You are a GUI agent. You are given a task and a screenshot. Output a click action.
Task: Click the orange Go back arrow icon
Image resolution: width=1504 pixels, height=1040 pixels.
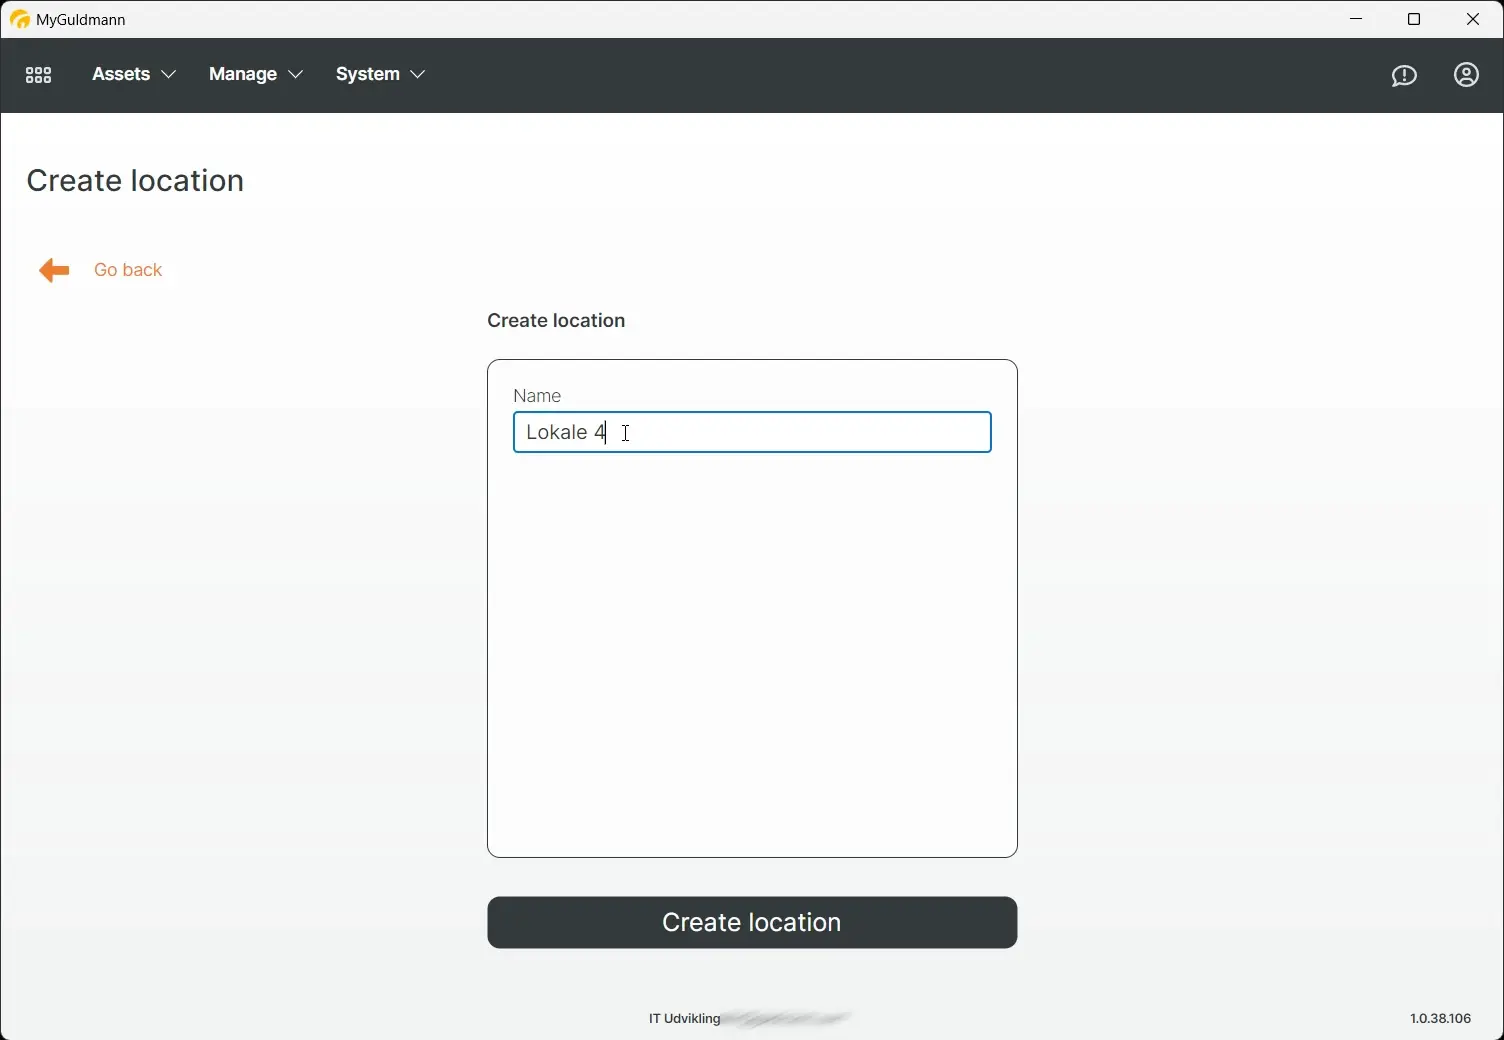click(x=53, y=270)
